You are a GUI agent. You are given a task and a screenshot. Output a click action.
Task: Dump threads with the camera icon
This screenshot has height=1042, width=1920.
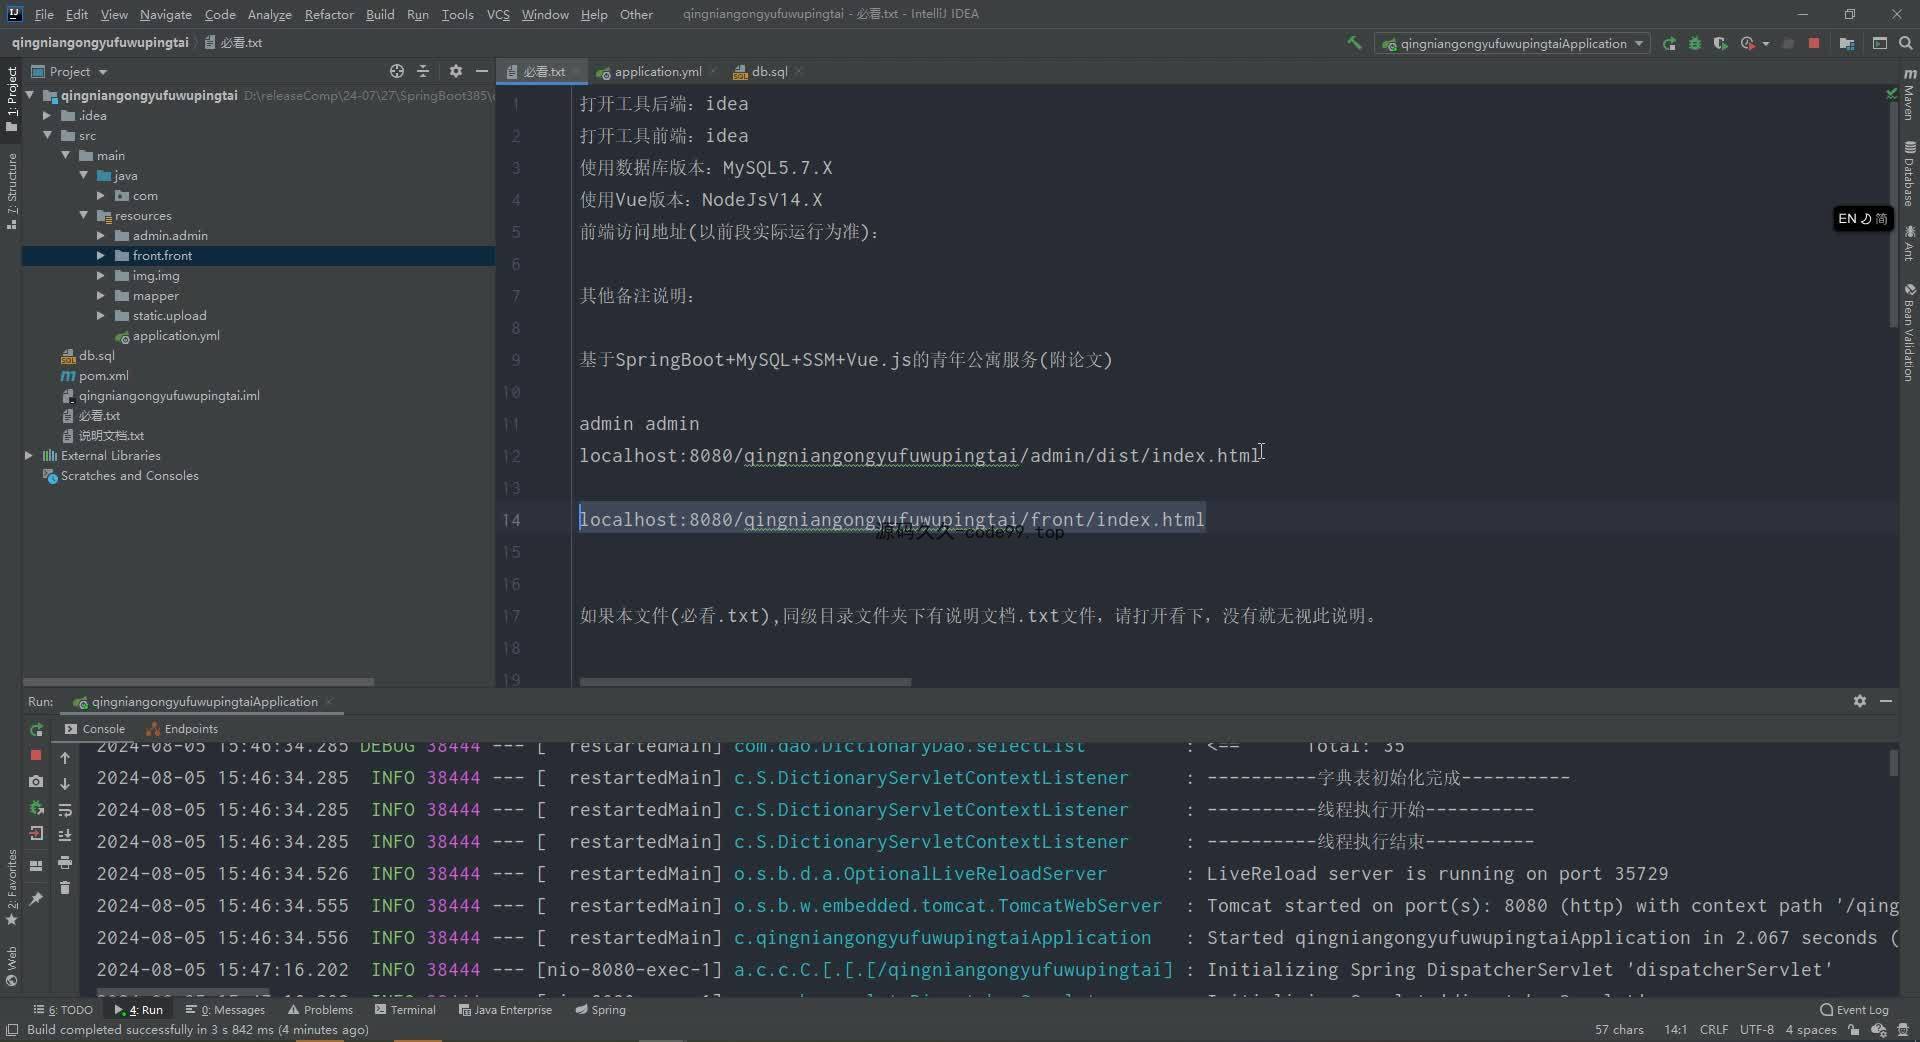tap(36, 782)
